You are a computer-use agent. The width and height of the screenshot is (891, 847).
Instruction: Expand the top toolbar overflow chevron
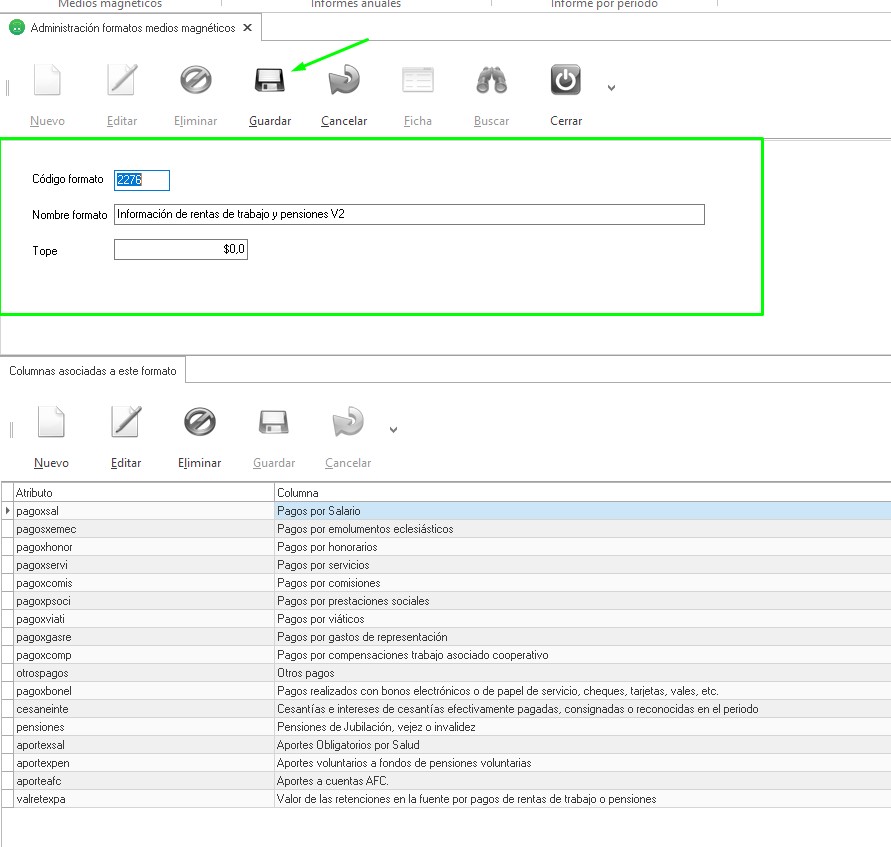[x=611, y=88]
